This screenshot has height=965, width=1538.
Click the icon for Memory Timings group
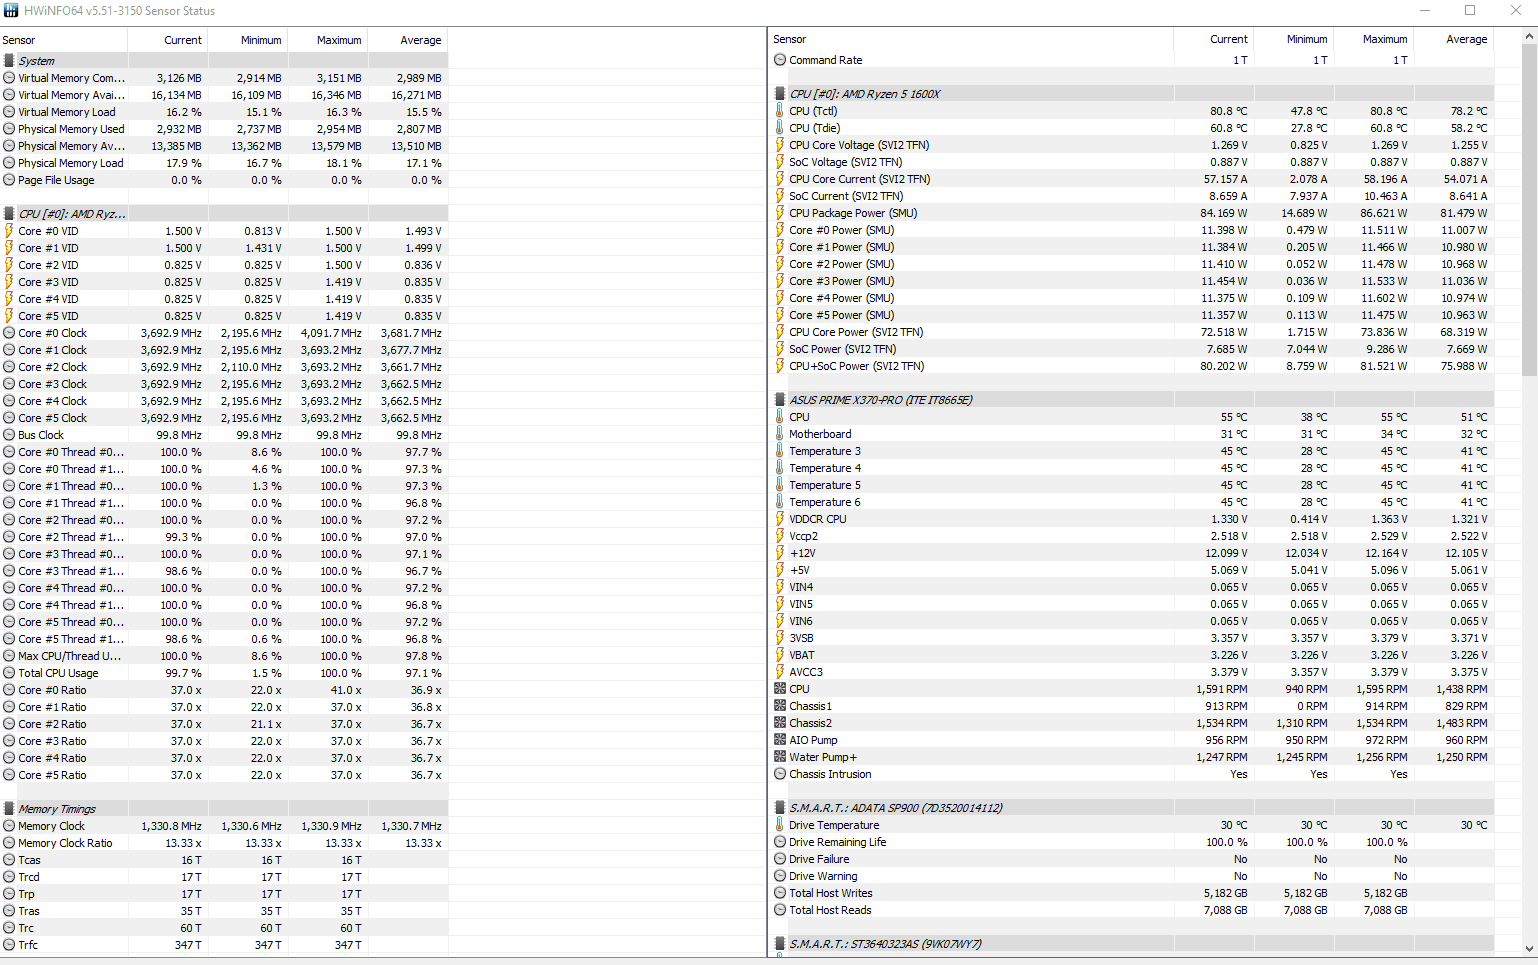pyautogui.click(x=9, y=809)
